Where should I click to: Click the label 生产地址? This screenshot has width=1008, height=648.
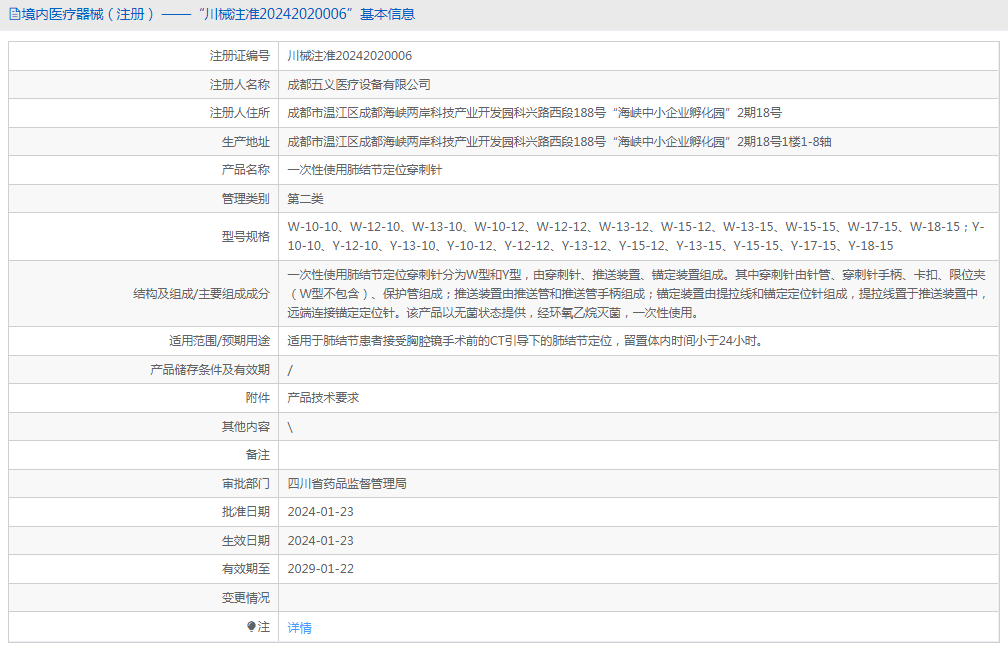click(246, 141)
